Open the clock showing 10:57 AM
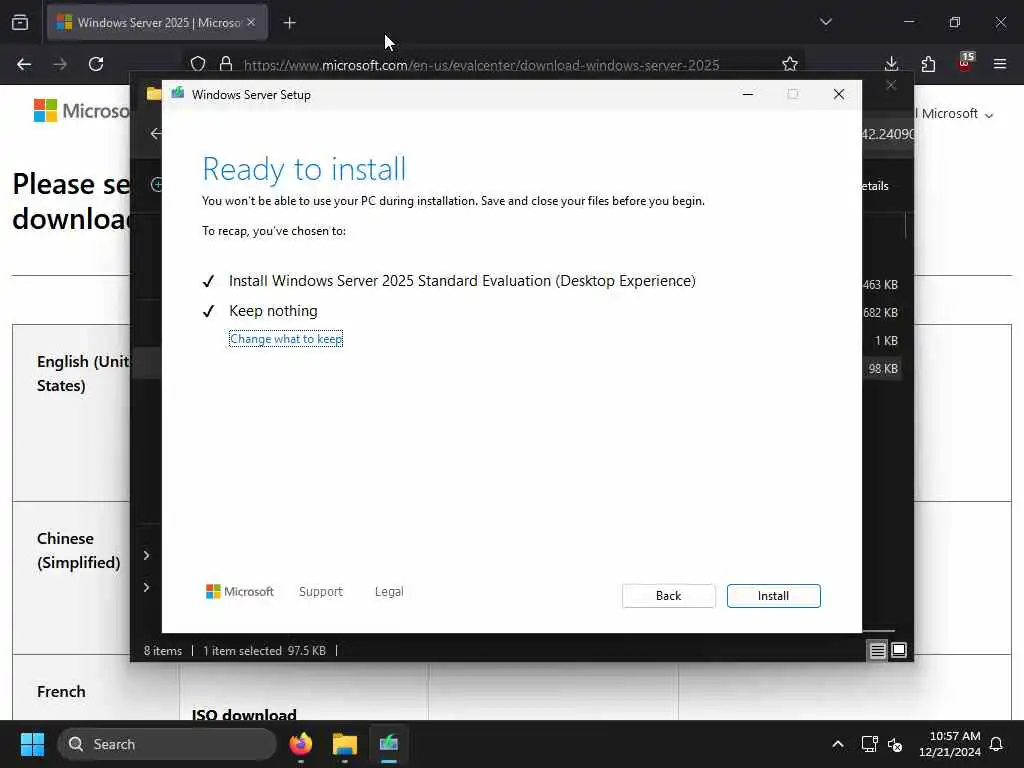The width and height of the screenshot is (1024, 768). 950,744
